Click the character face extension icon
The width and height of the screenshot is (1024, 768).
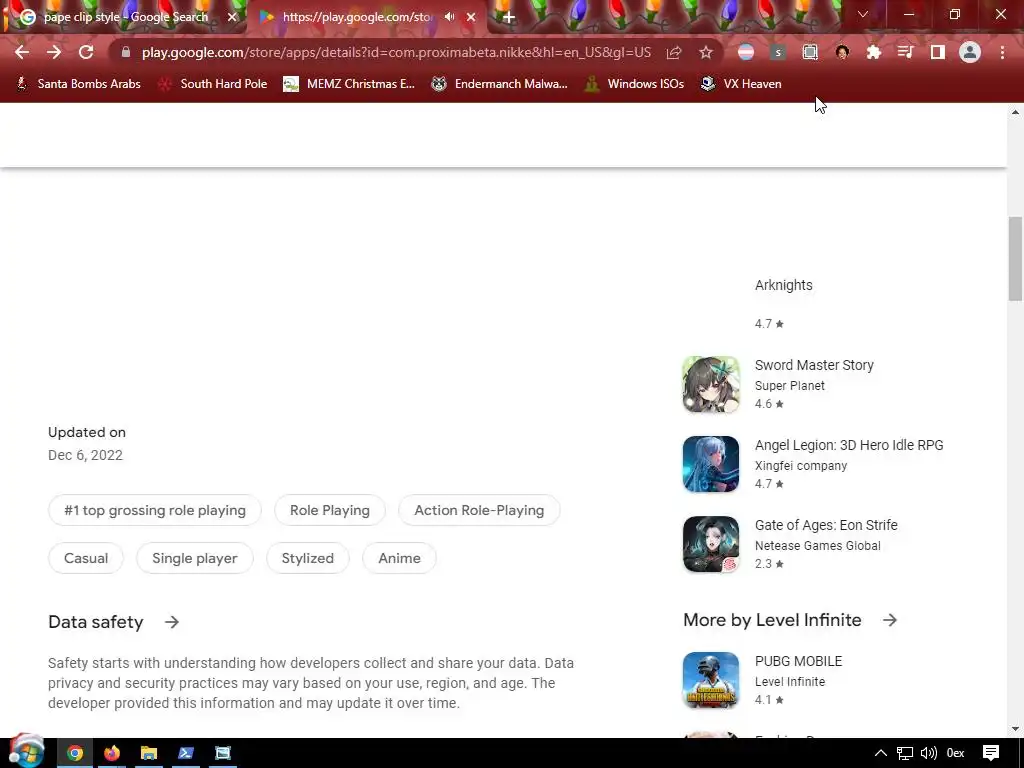(842, 52)
